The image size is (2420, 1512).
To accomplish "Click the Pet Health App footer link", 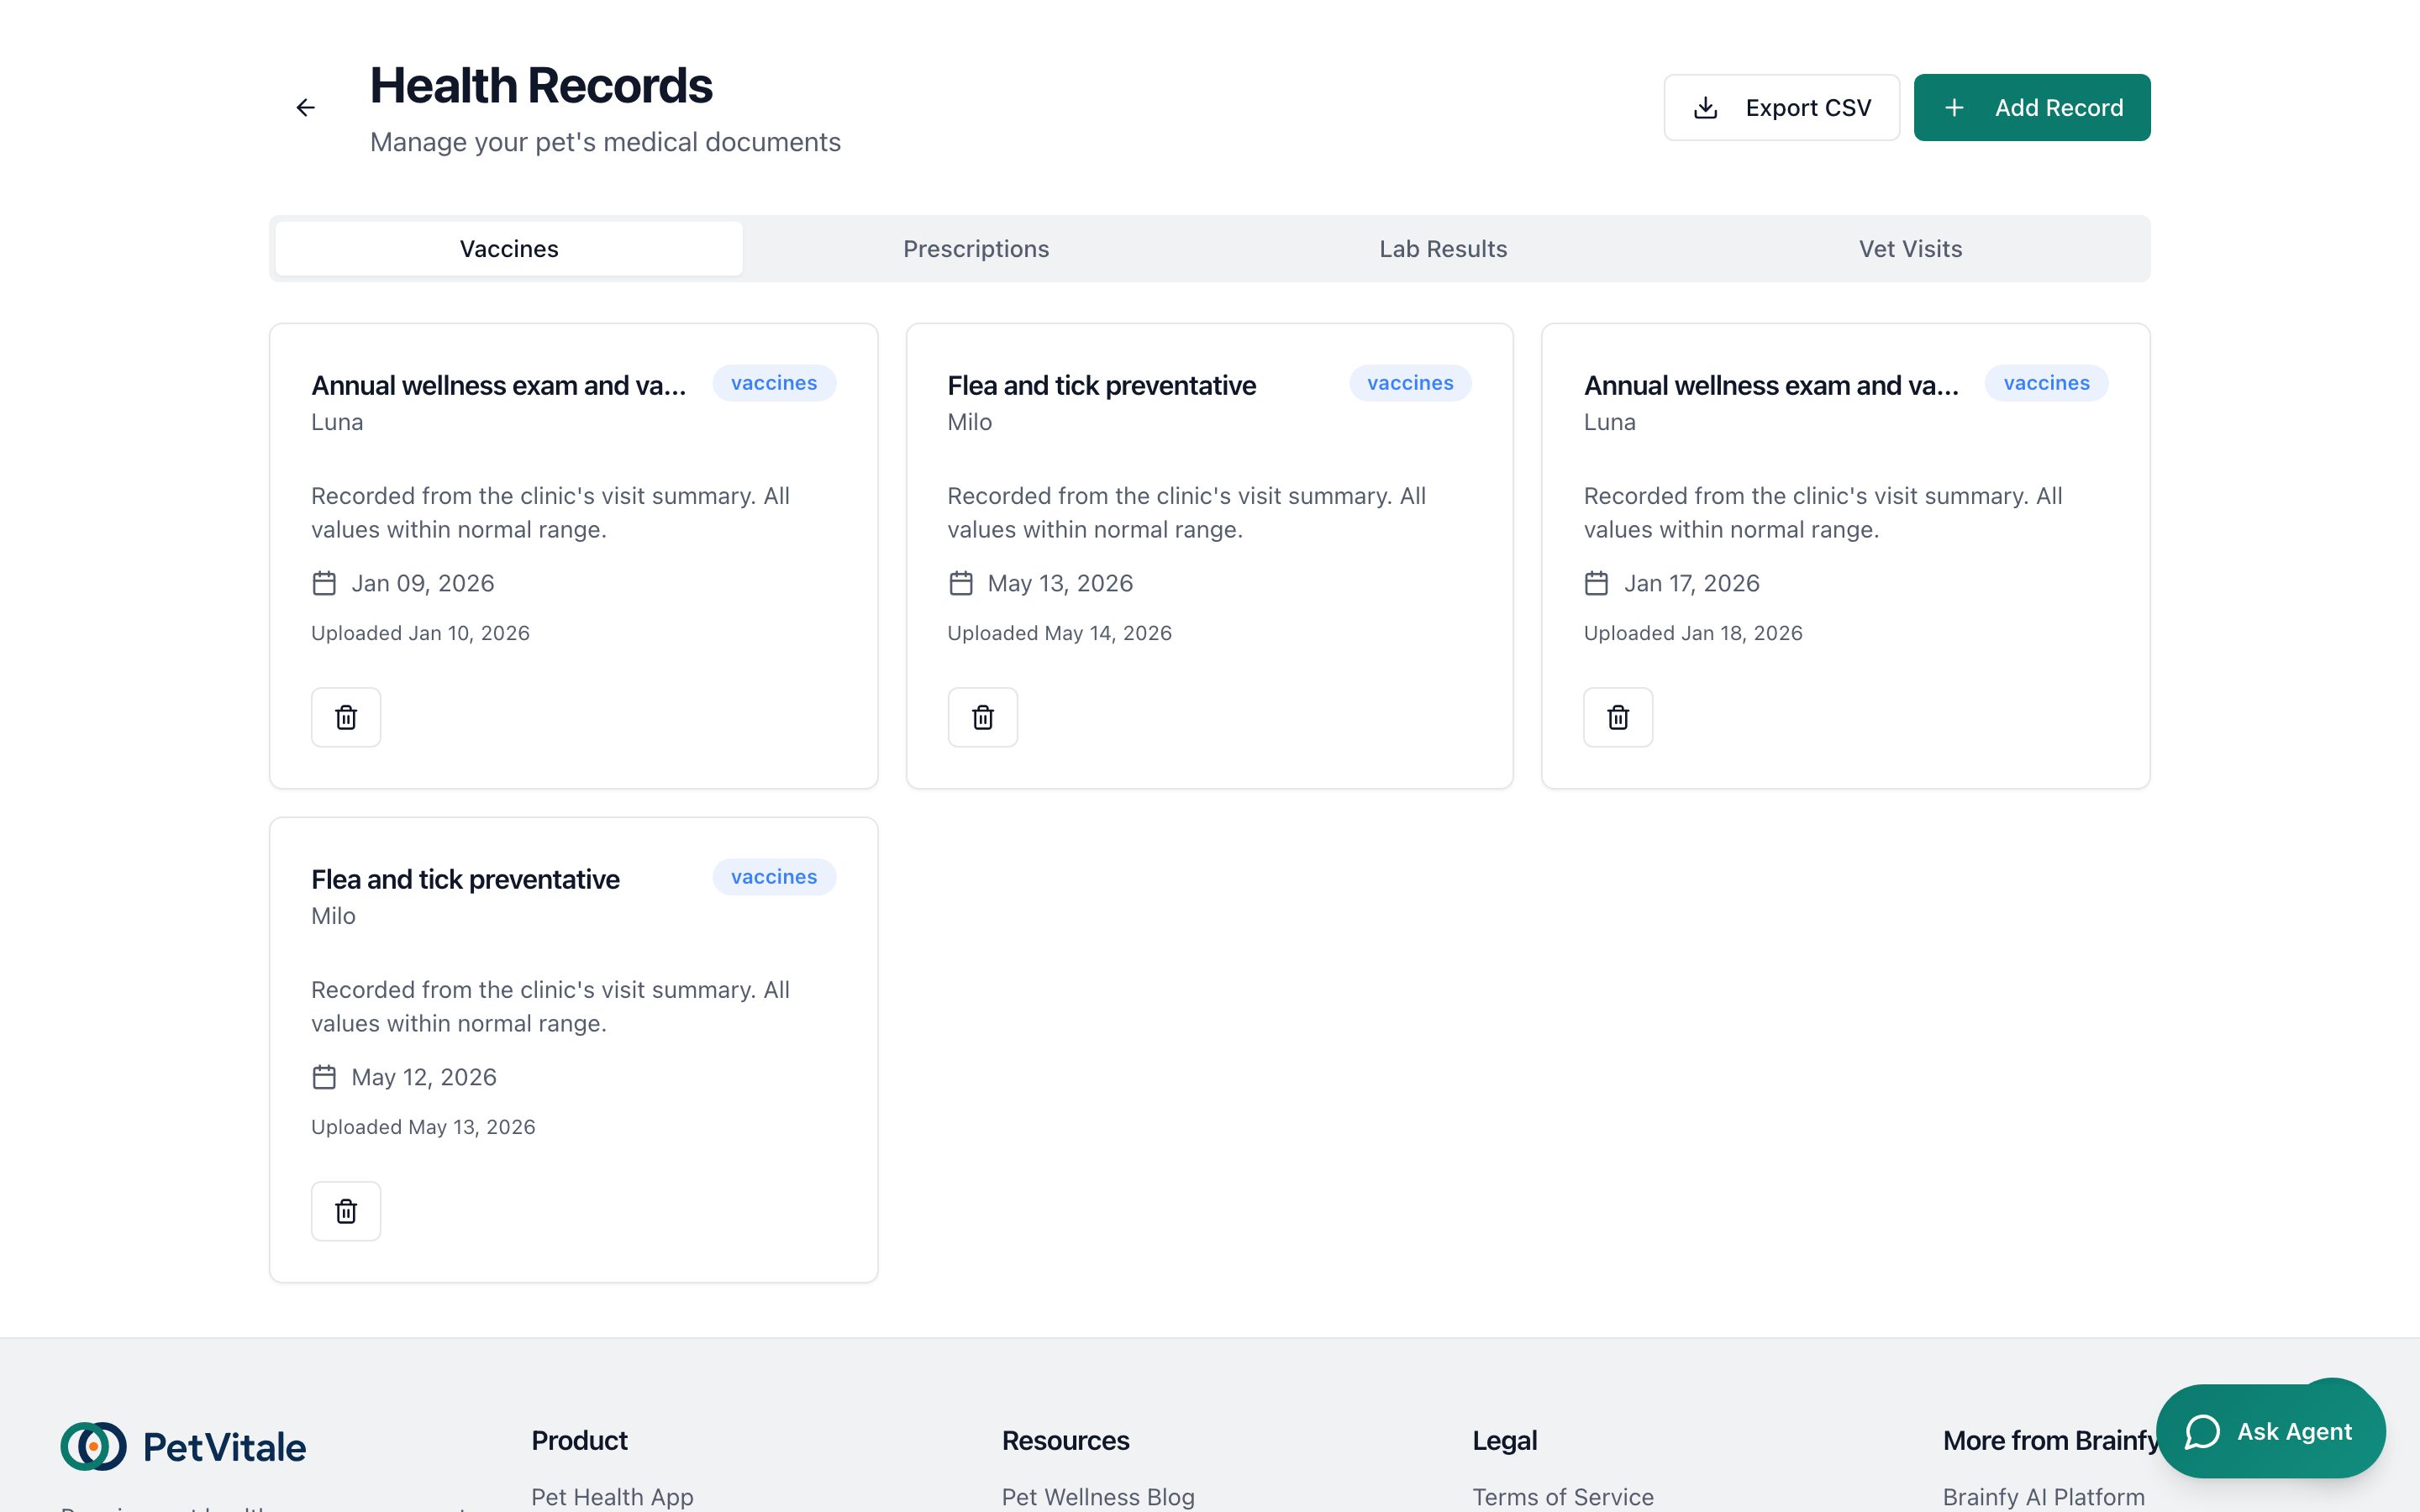I will (x=612, y=1496).
